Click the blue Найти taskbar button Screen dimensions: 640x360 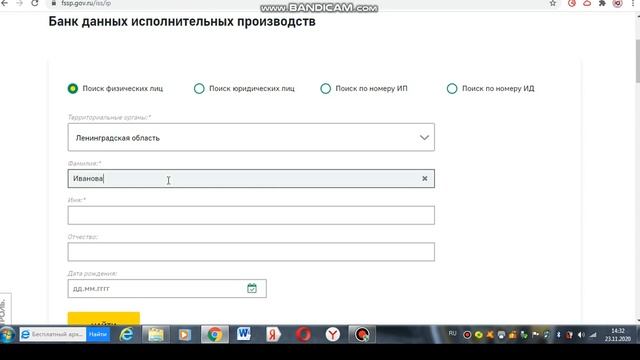tap(98, 334)
